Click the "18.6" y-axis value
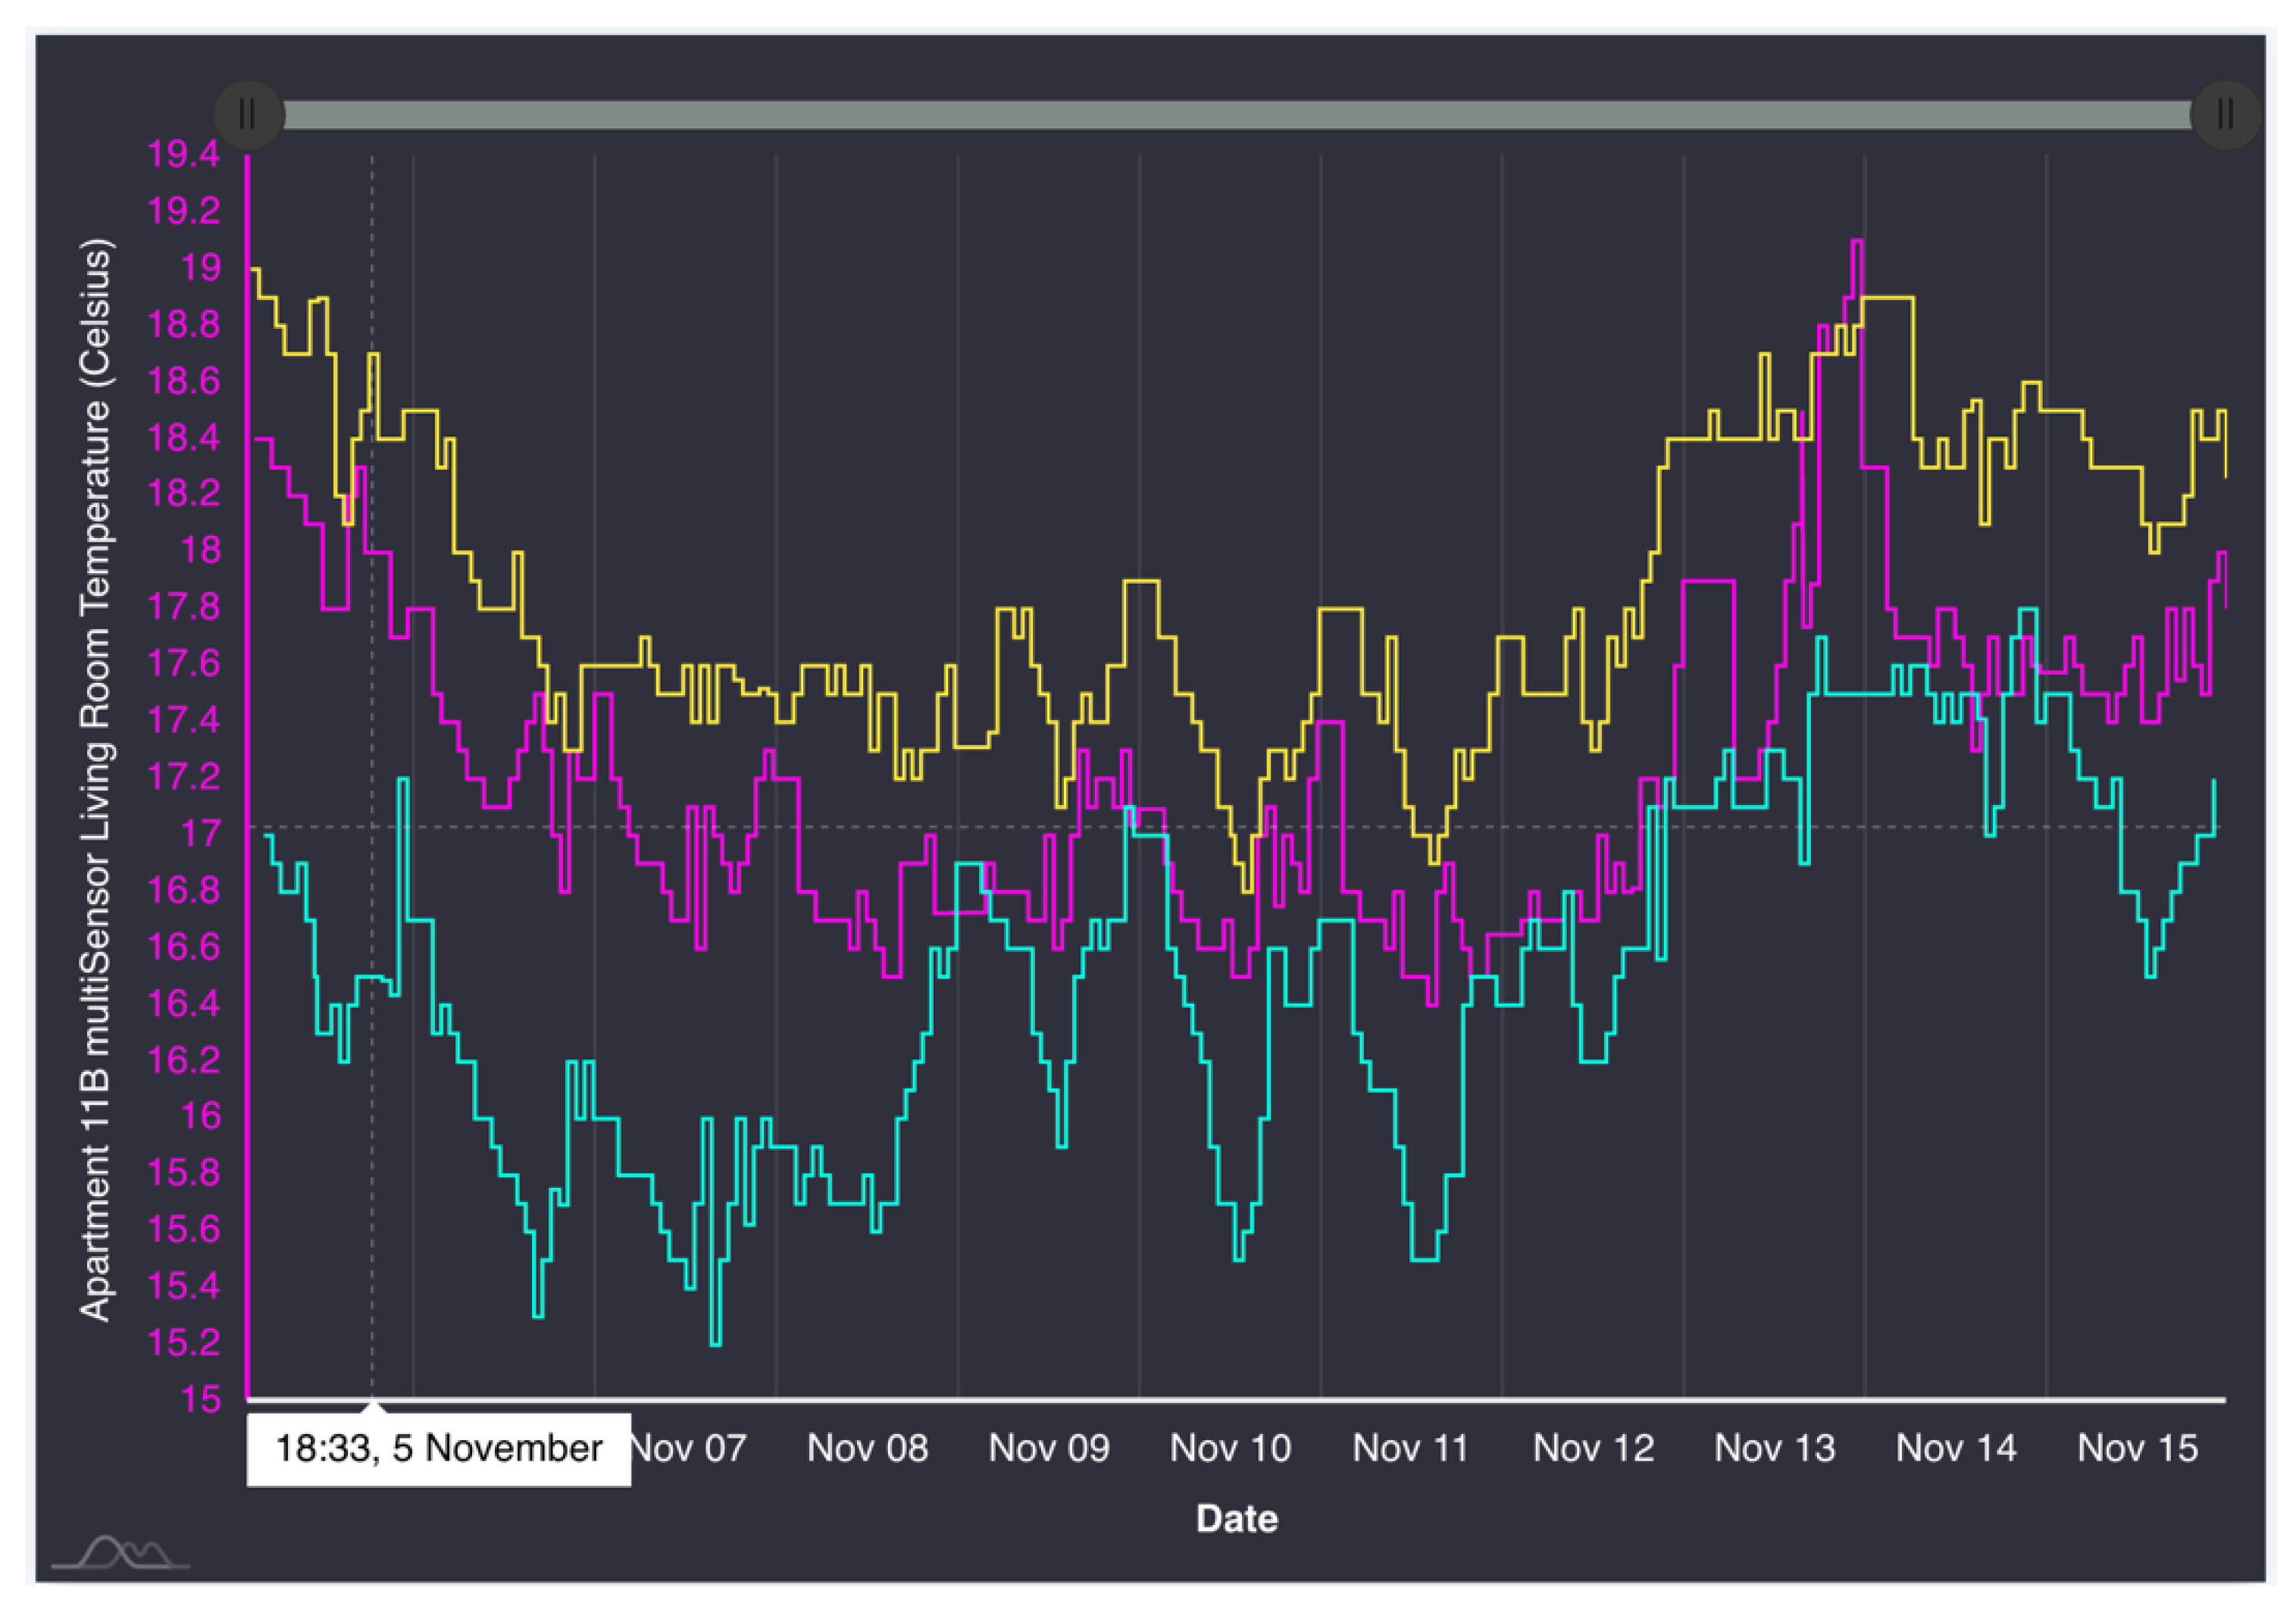Screen dimensions: 2296x1613 point(184,381)
